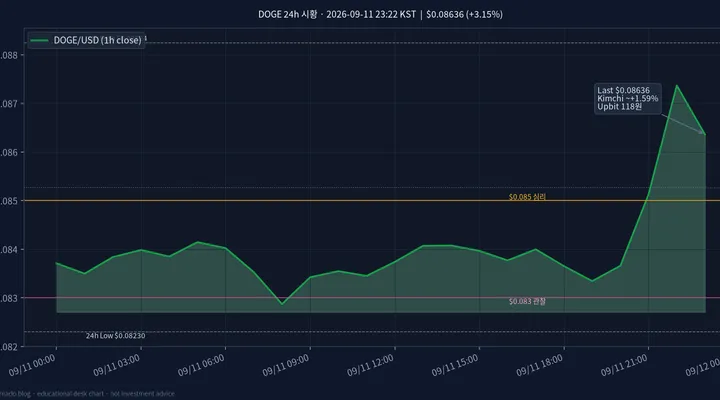Click the footer disclaimer 'not investment advice'
Screen dimensions: 720x400
[142, 394]
